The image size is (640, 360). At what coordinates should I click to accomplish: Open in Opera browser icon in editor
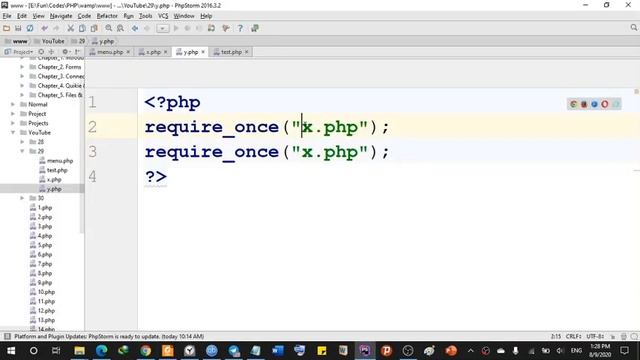point(605,104)
